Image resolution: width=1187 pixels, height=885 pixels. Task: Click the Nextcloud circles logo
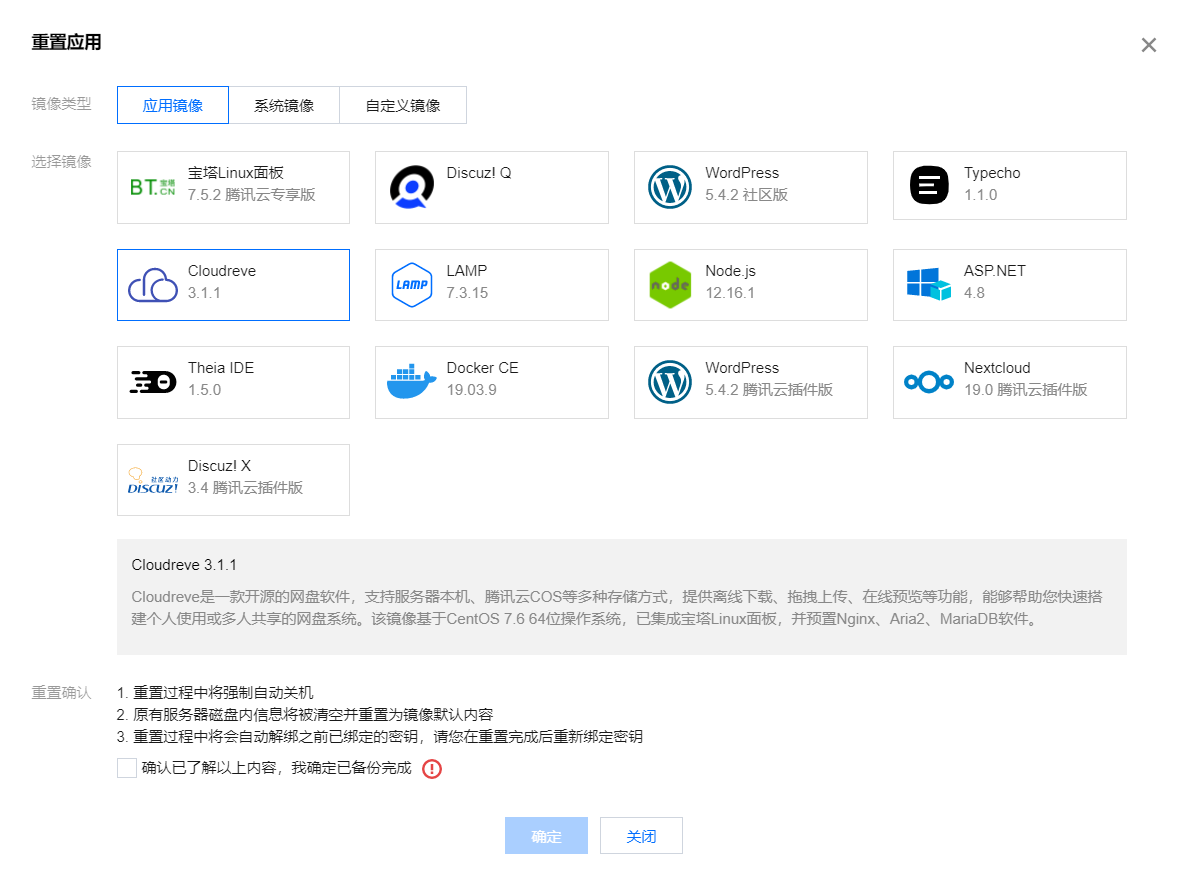[929, 382]
